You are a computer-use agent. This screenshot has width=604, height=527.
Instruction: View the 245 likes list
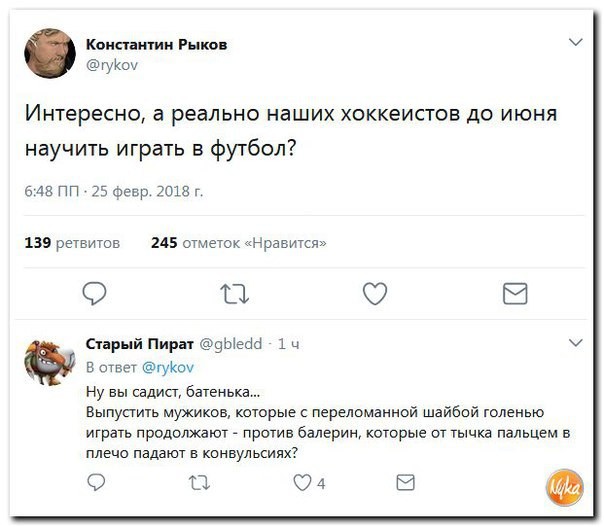[238, 242]
